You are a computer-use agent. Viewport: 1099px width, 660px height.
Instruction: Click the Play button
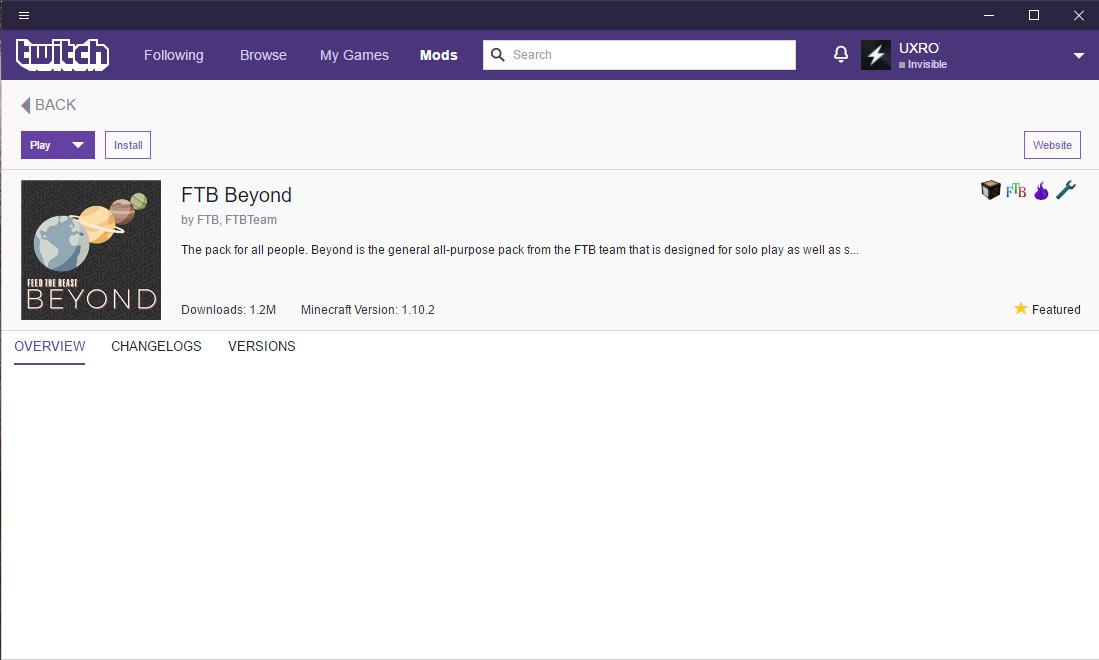(x=42, y=145)
